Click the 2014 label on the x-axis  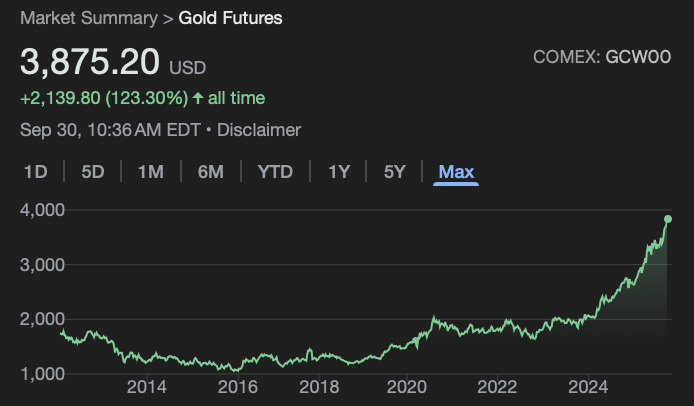click(146, 387)
